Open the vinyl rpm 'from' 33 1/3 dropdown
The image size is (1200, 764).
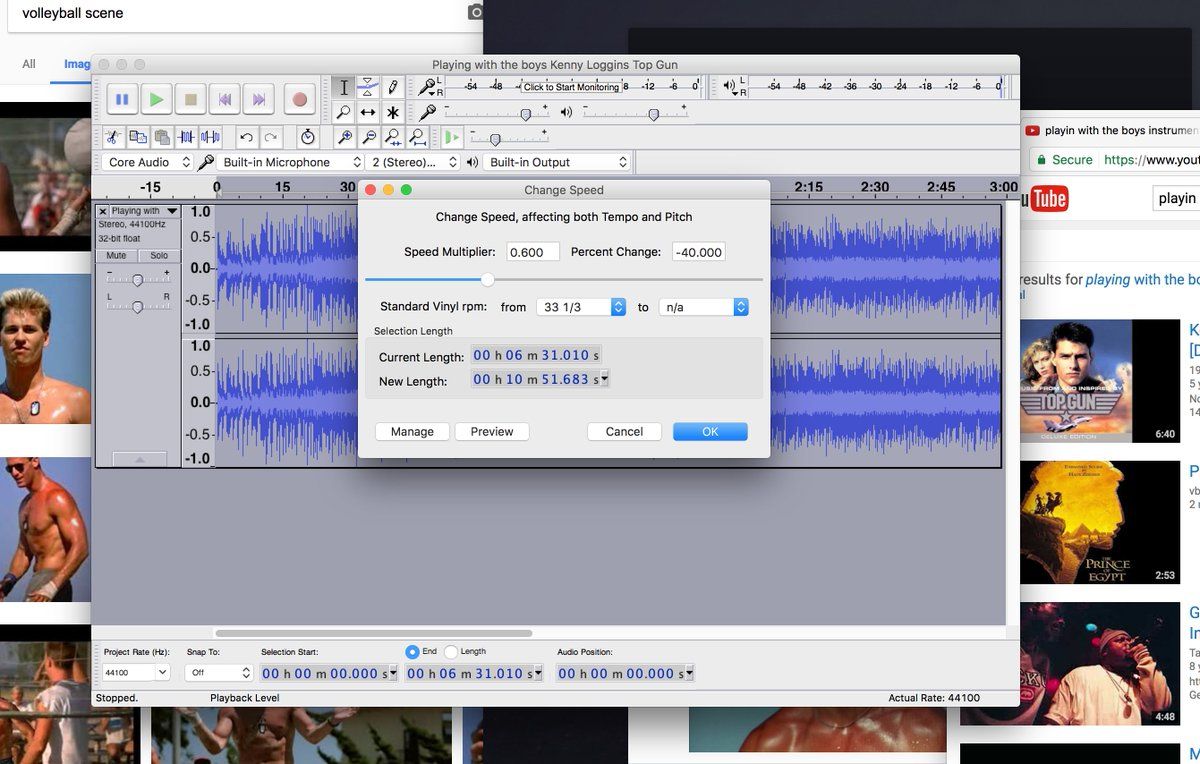click(580, 307)
